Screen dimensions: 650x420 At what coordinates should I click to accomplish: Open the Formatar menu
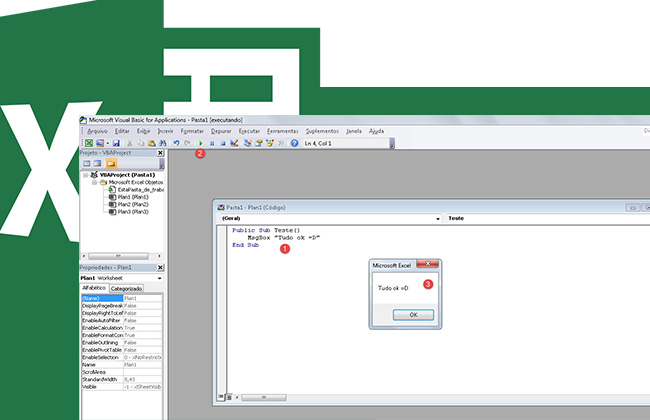[x=192, y=131]
